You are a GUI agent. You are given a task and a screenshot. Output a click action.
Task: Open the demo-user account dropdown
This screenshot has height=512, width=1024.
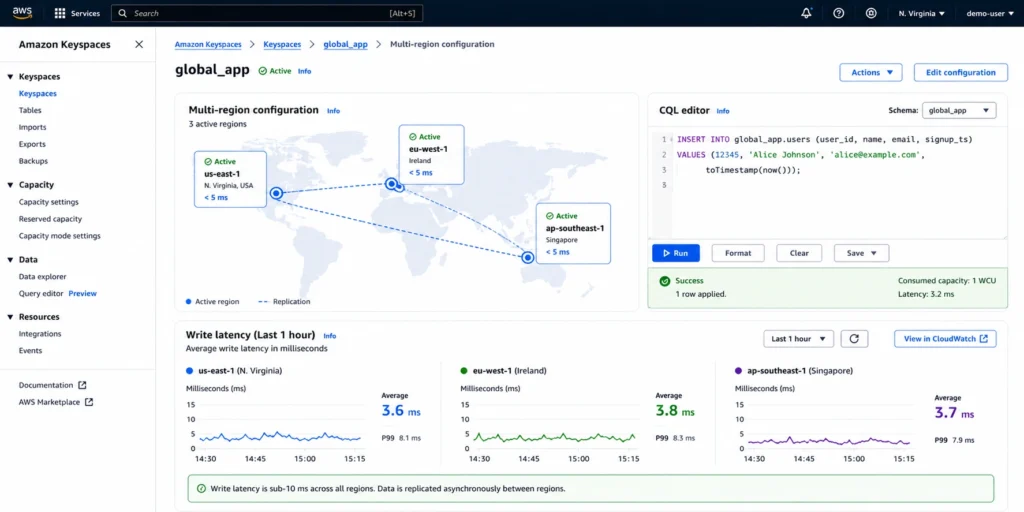(990, 13)
